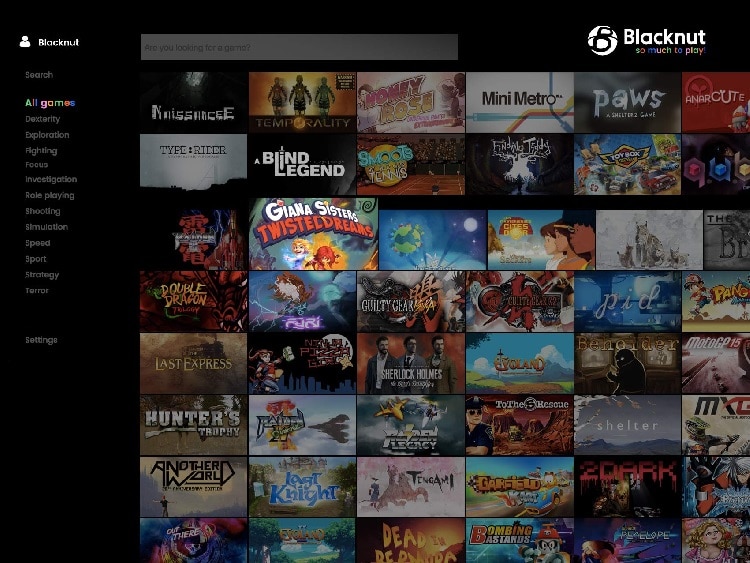Open the Last Knight game tile
Viewport: 750px width, 563px height.
coord(302,487)
